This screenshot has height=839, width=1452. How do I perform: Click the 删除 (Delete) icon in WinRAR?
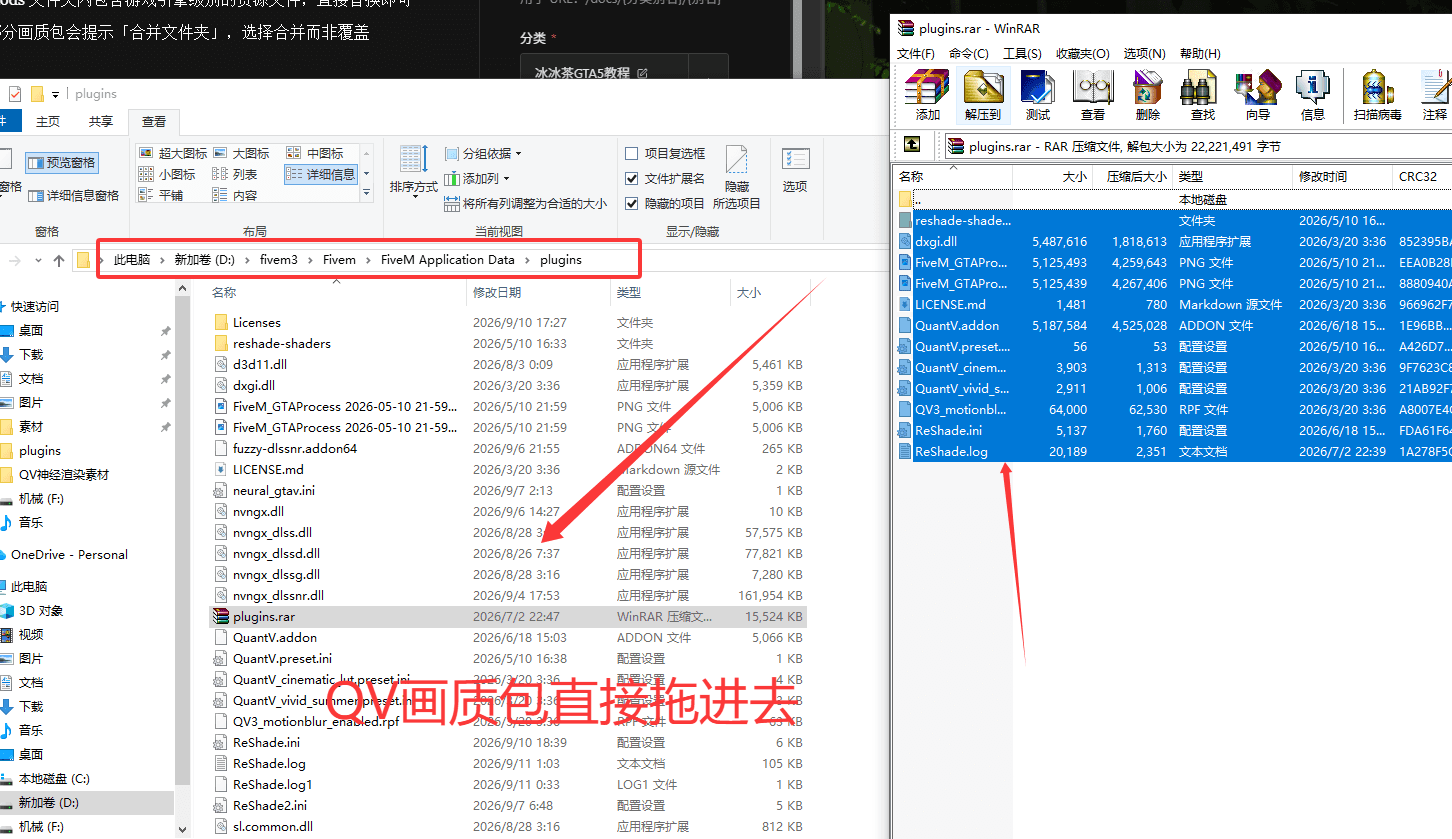(x=1148, y=96)
